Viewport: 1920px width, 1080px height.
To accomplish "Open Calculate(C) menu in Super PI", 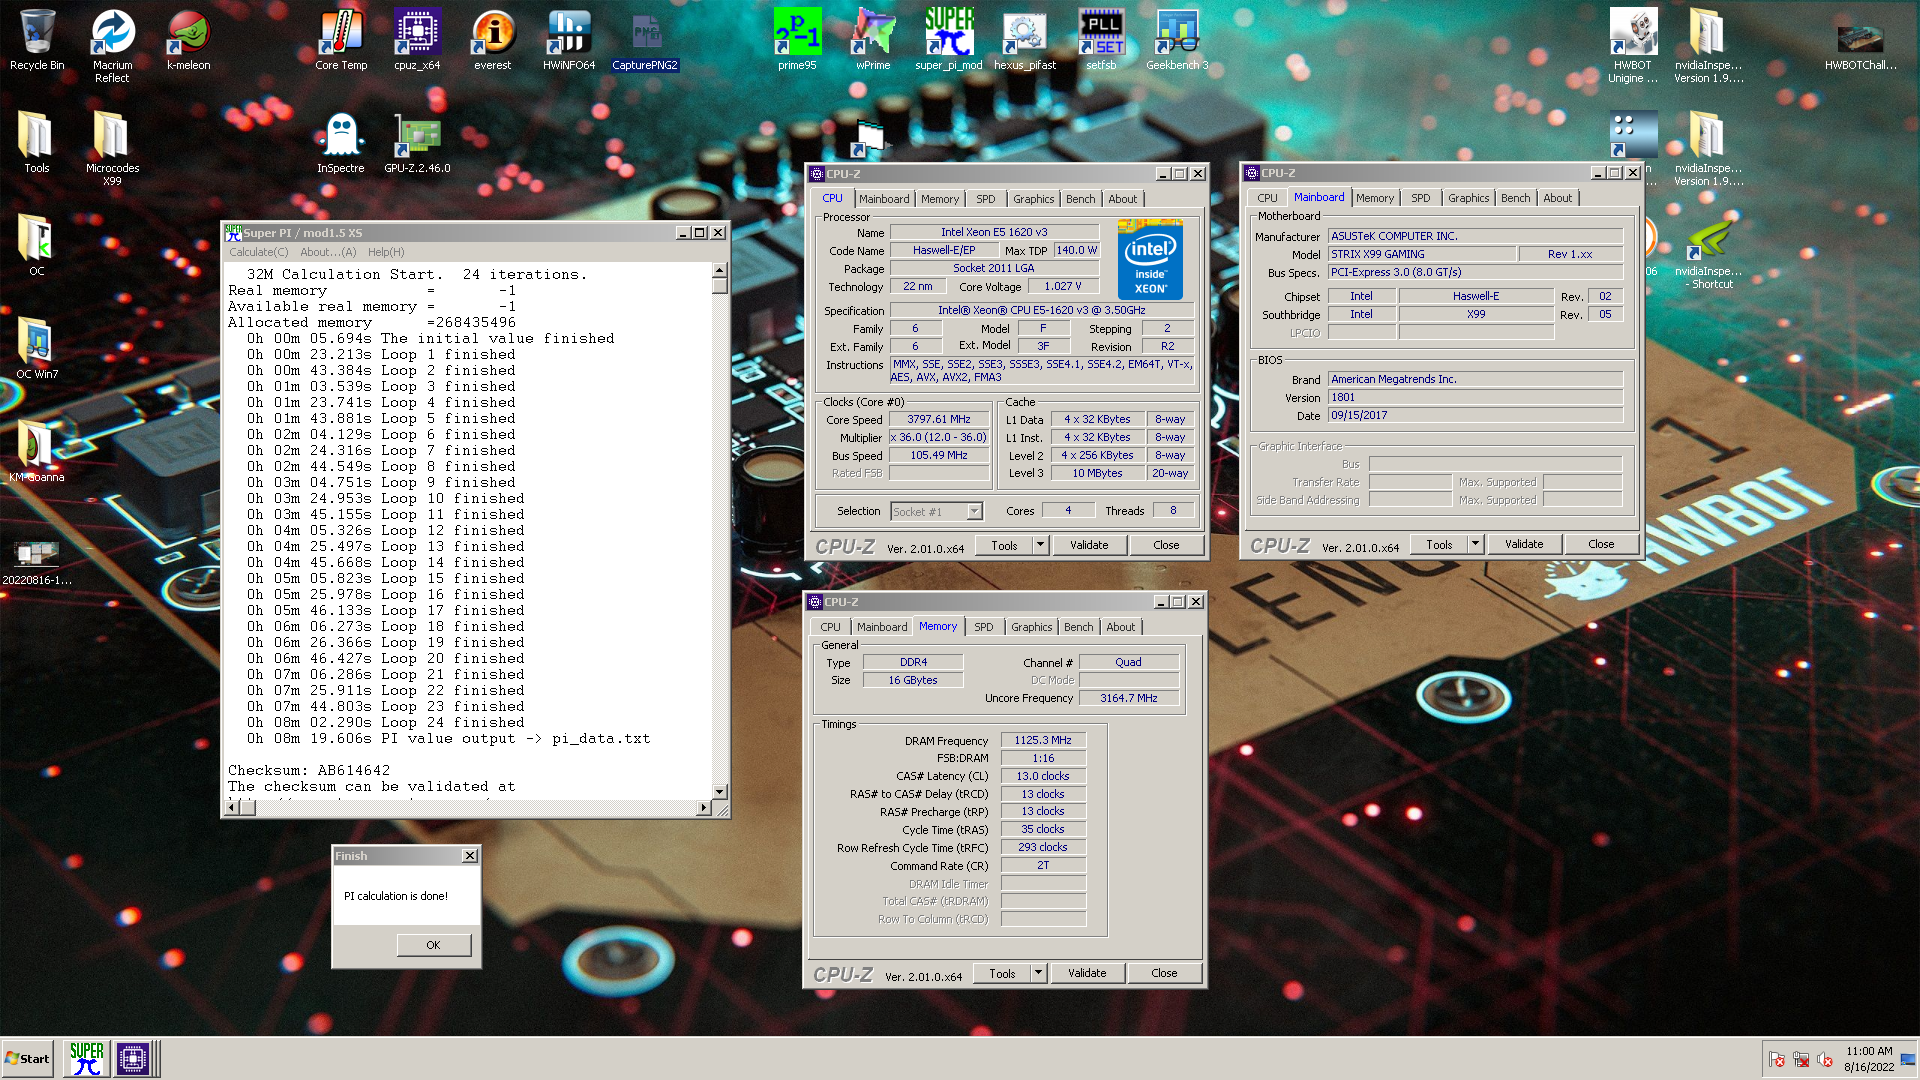I will 258,252.
